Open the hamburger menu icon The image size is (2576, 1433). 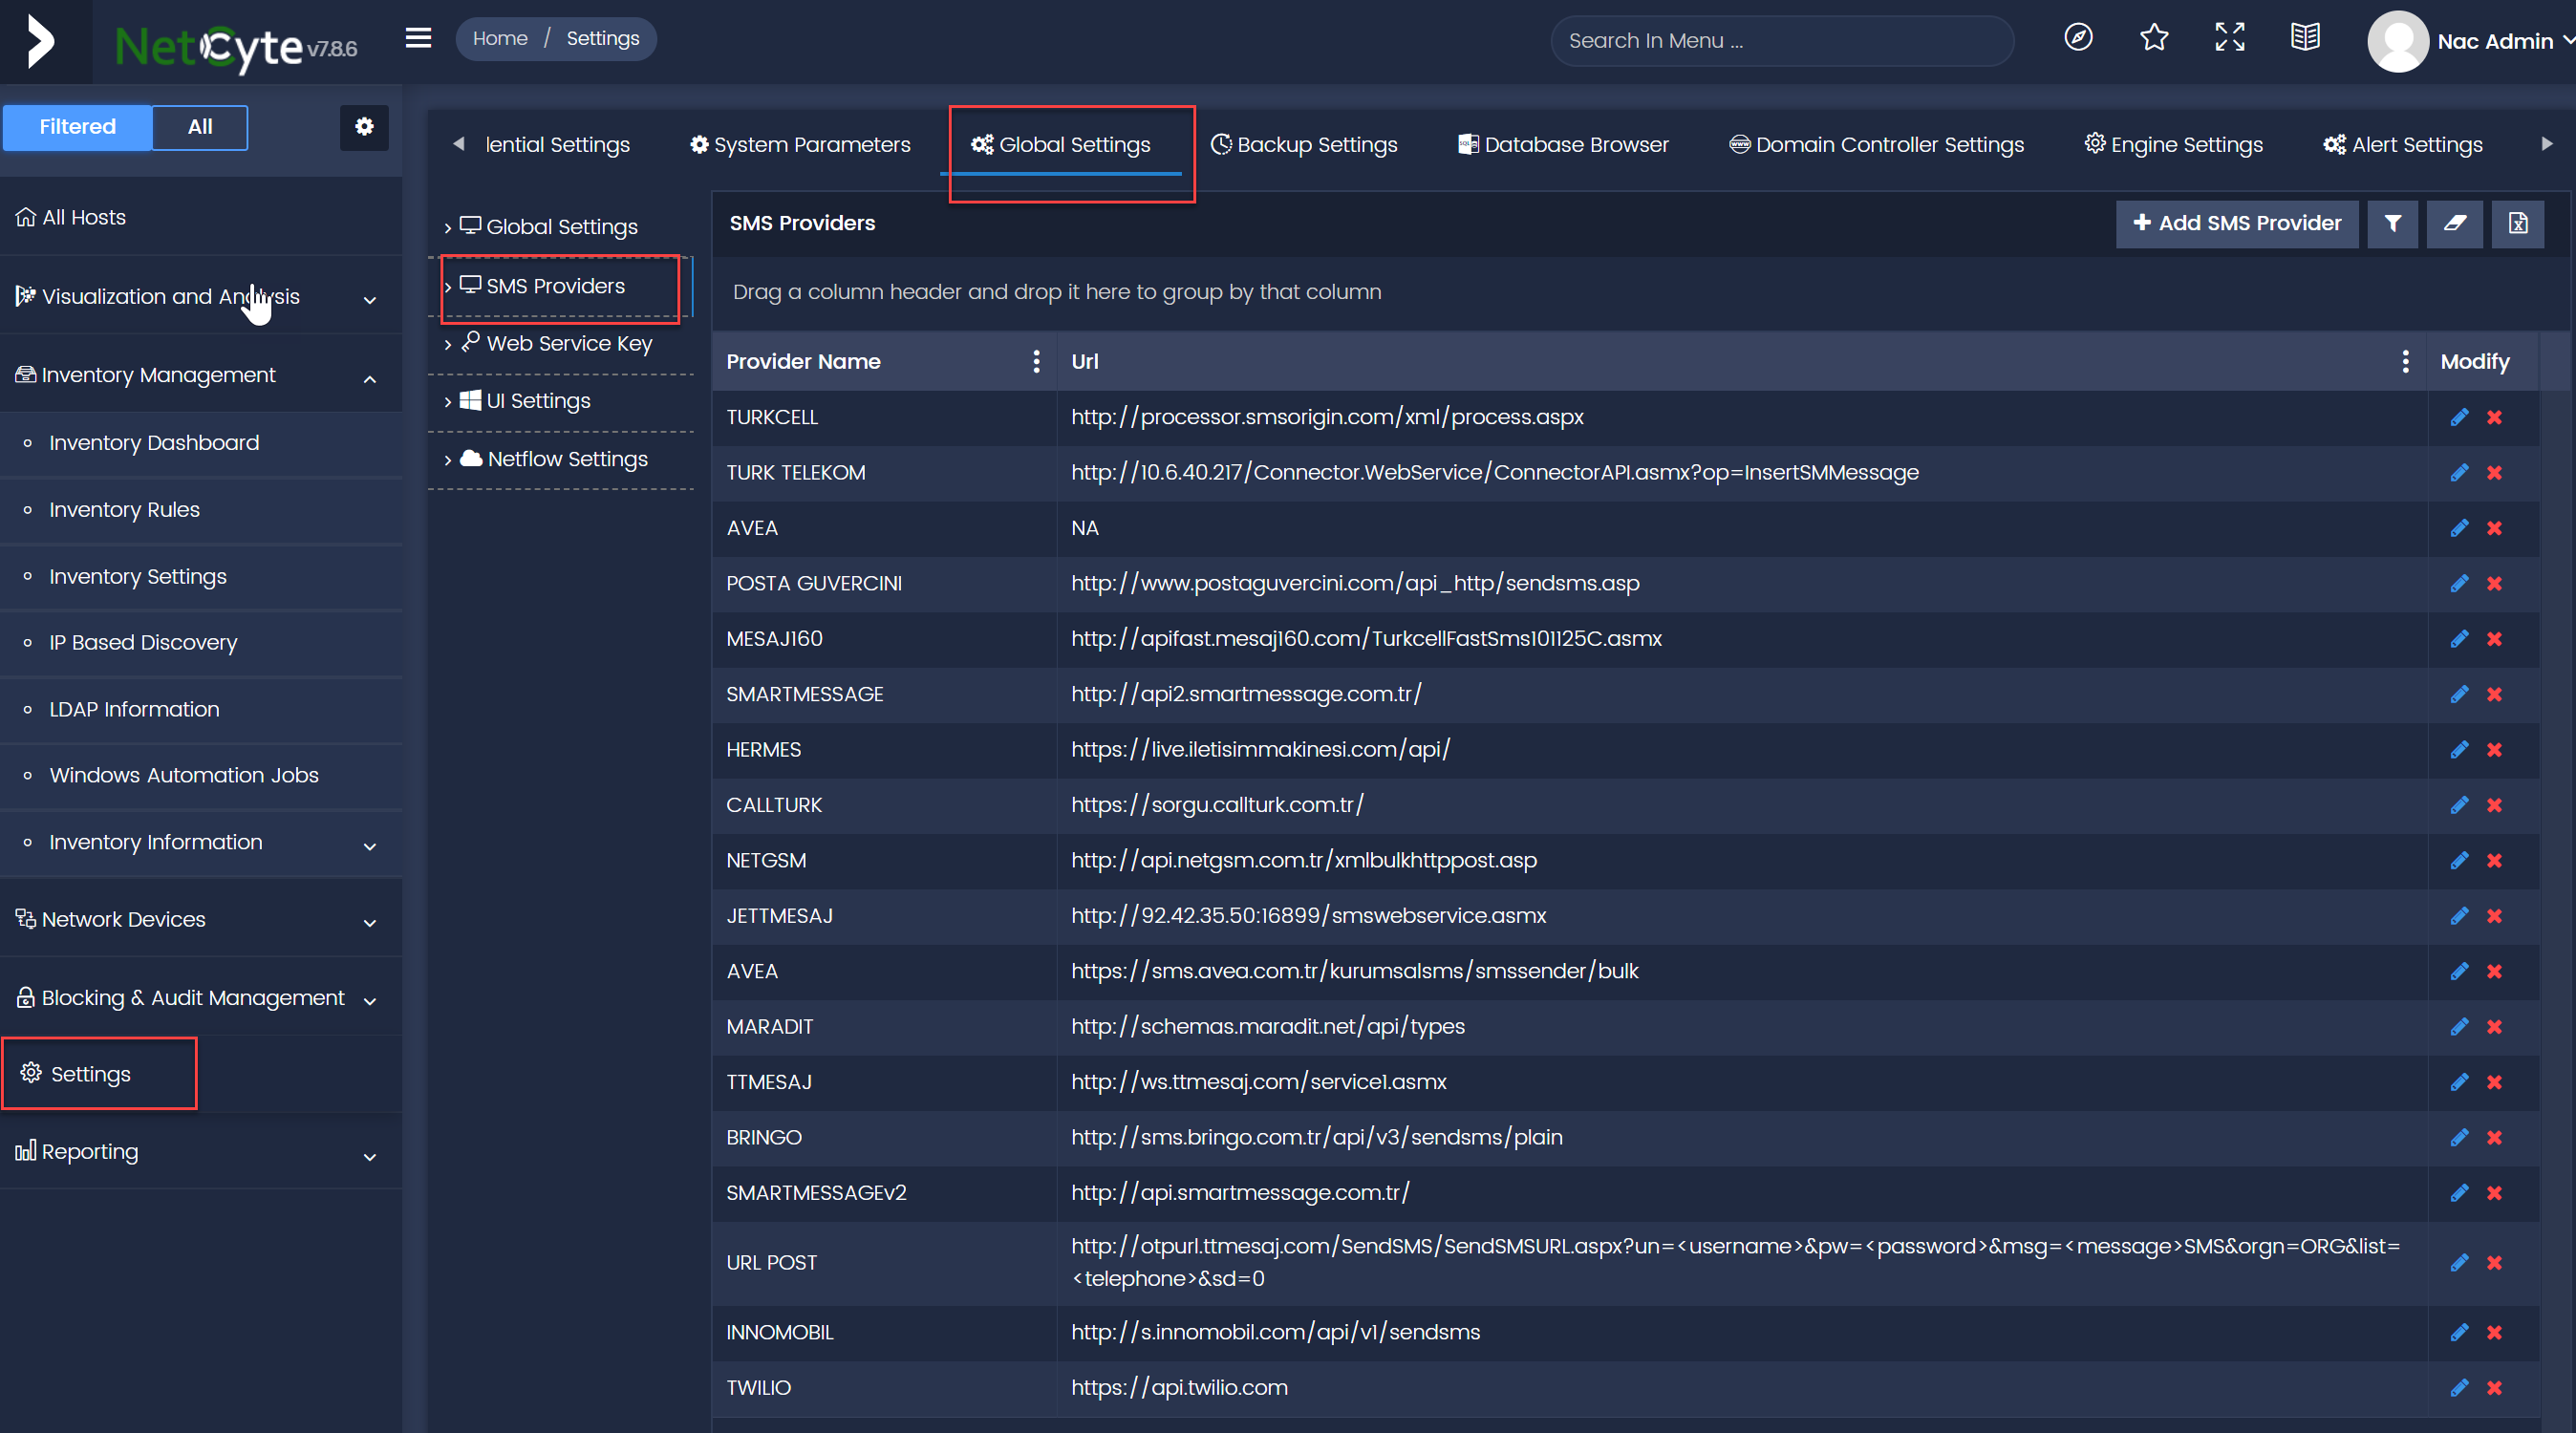coord(418,38)
